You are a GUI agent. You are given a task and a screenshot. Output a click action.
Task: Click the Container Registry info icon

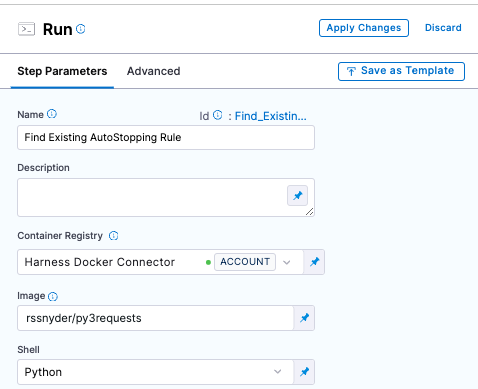pyautogui.click(x=114, y=236)
